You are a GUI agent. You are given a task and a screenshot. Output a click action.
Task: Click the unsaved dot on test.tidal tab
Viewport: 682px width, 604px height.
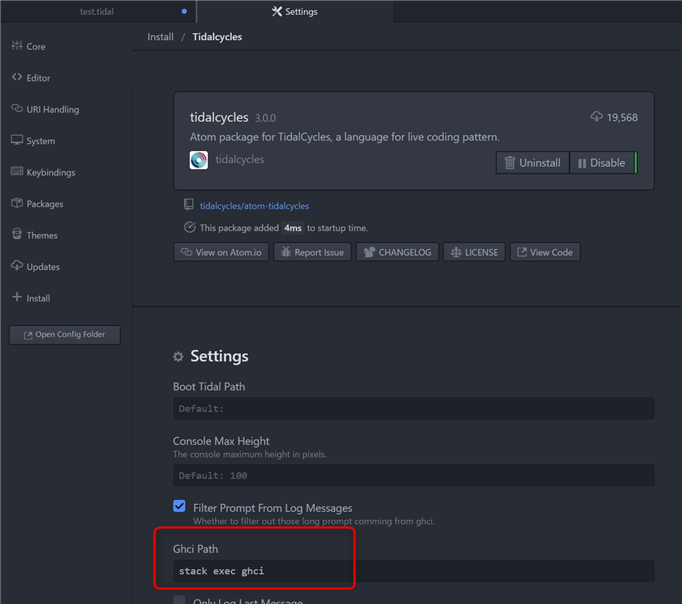[x=184, y=11]
